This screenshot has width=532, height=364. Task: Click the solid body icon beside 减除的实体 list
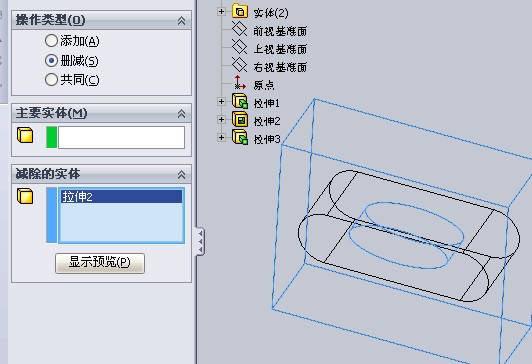coord(25,196)
